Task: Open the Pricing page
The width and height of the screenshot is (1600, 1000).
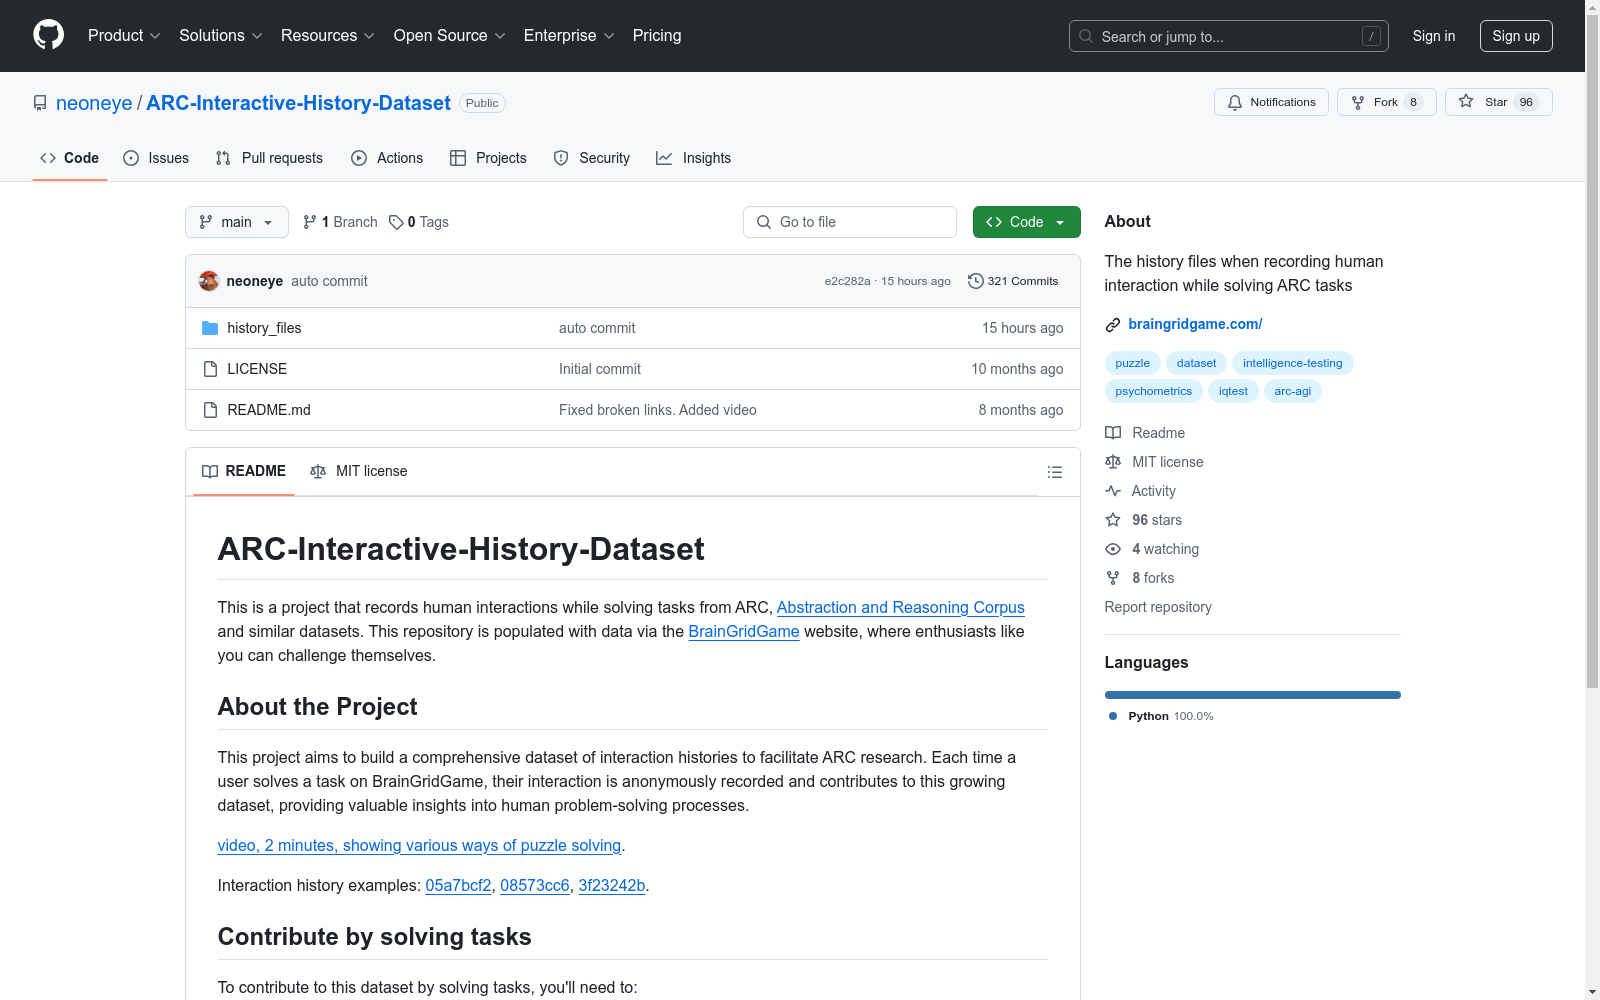Action: [657, 36]
